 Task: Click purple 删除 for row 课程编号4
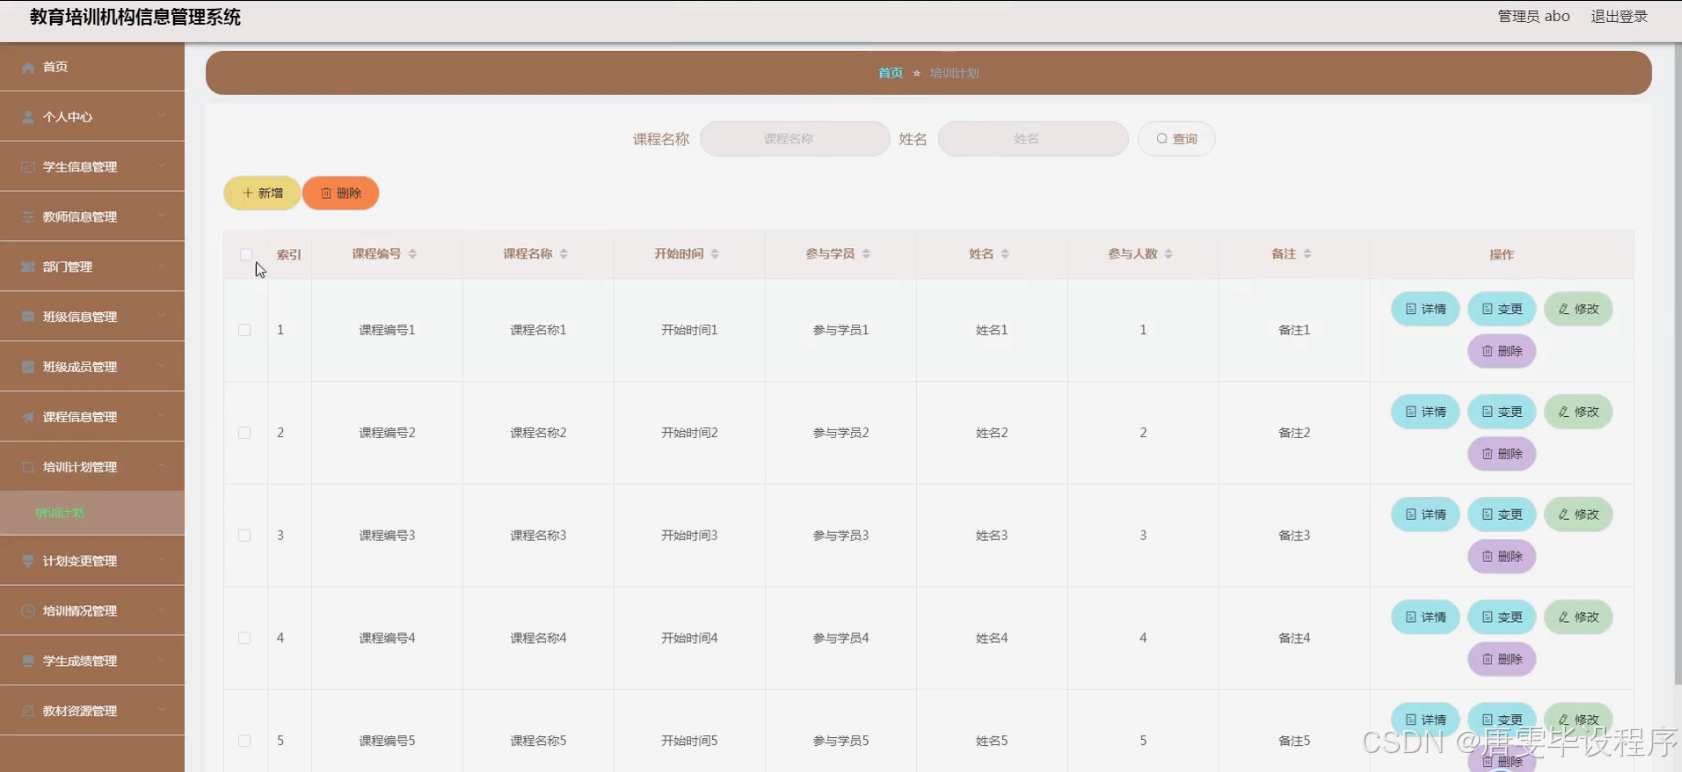tap(1501, 659)
